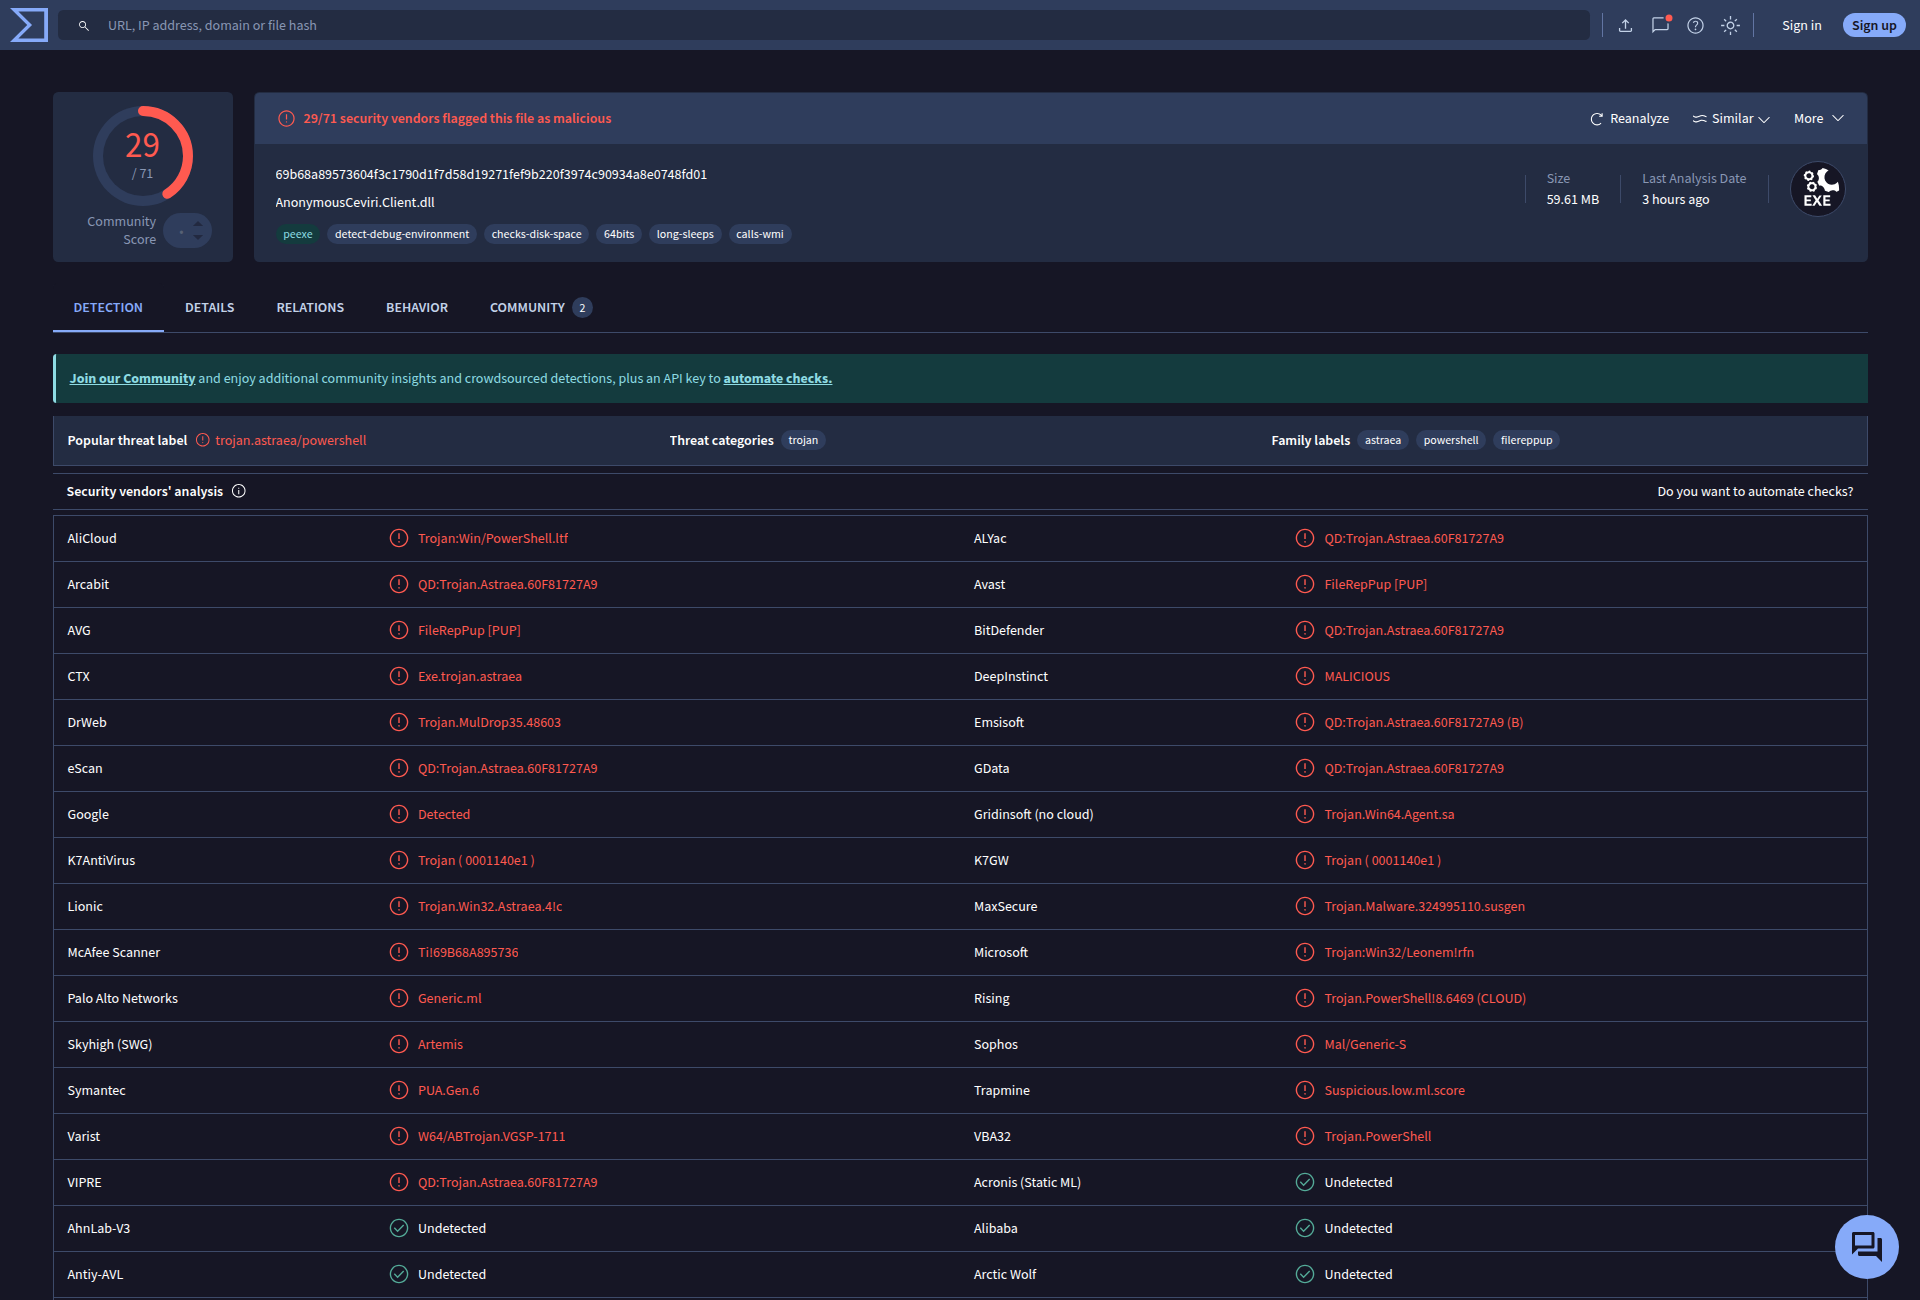The height and width of the screenshot is (1300, 1920).
Task: Open the chat bubble button
Action: click(1866, 1246)
